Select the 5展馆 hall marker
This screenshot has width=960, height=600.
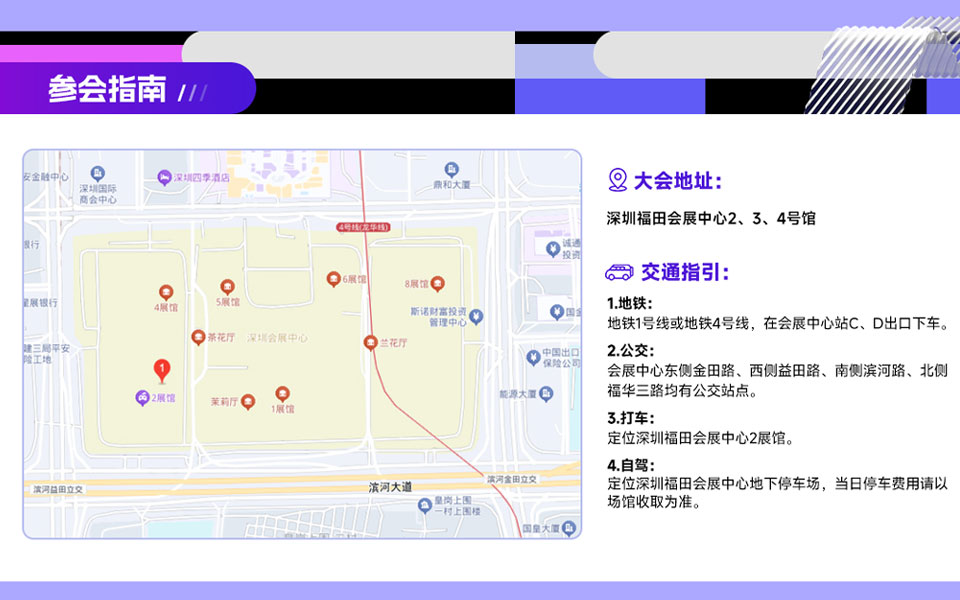227,287
